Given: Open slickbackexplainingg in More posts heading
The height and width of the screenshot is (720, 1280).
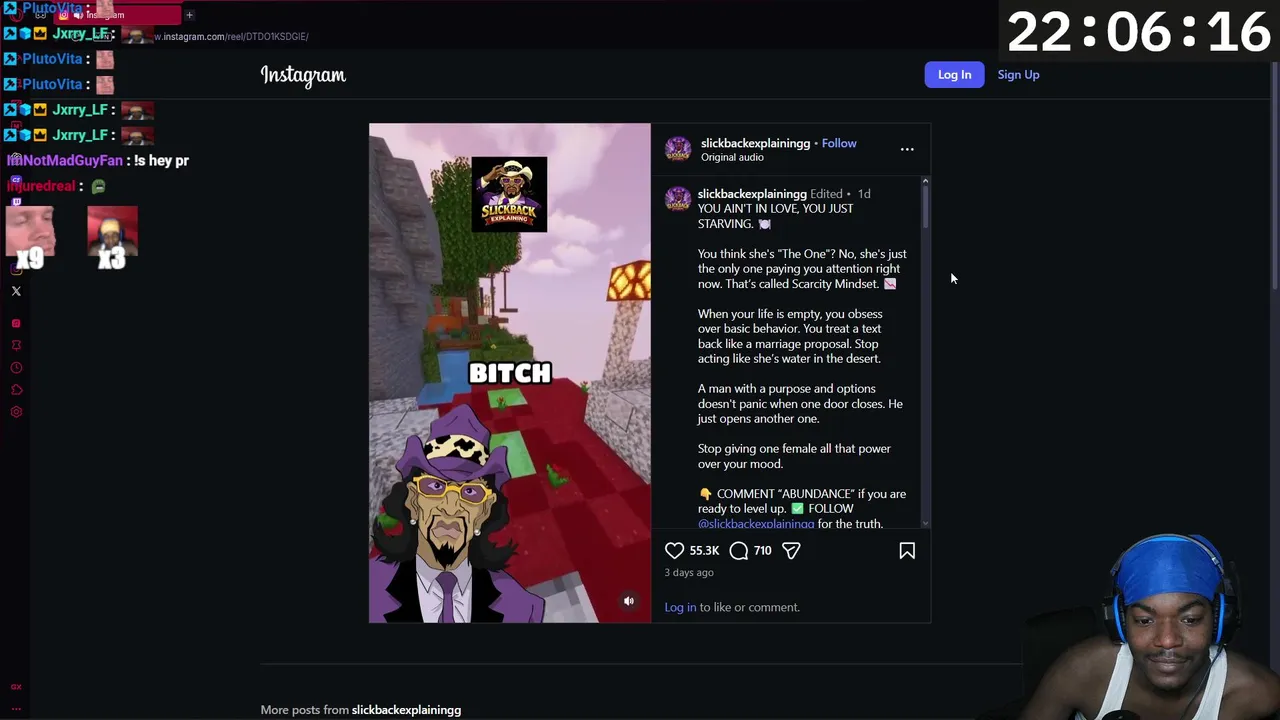Looking at the screenshot, I should [x=406, y=710].
